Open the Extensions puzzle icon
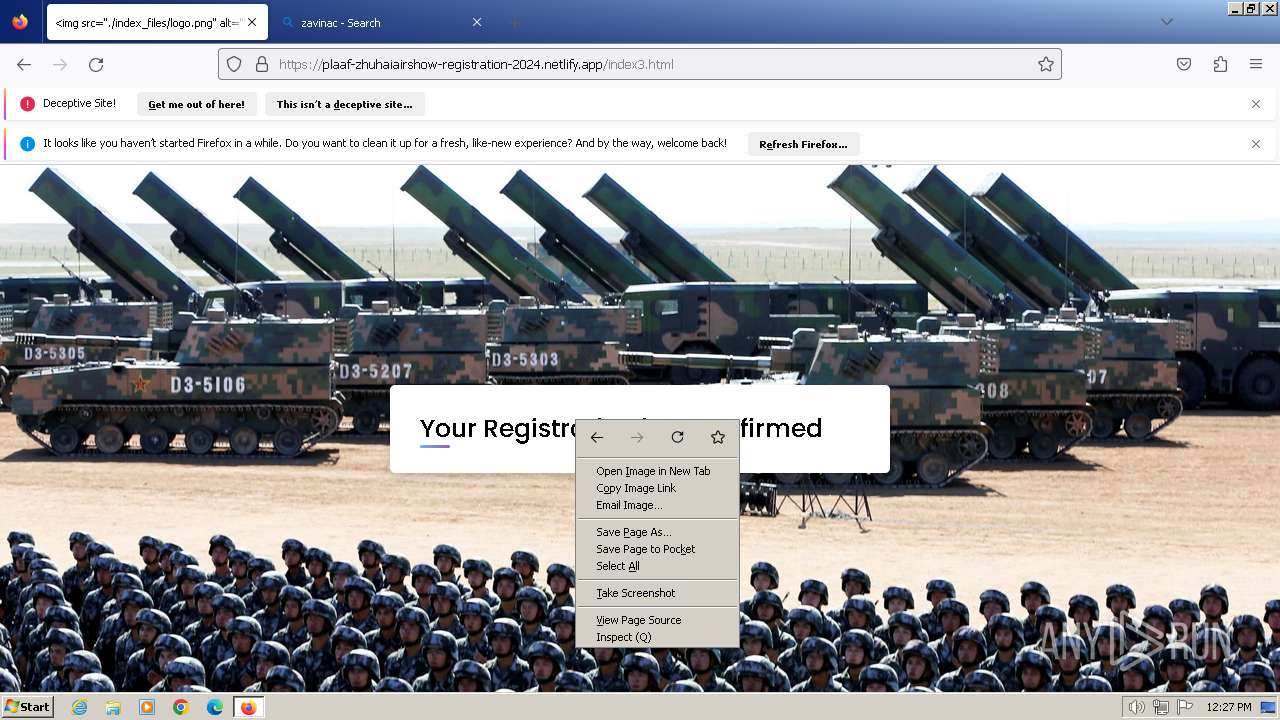The height and width of the screenshot is (720, 1280). pos(1220,64)
